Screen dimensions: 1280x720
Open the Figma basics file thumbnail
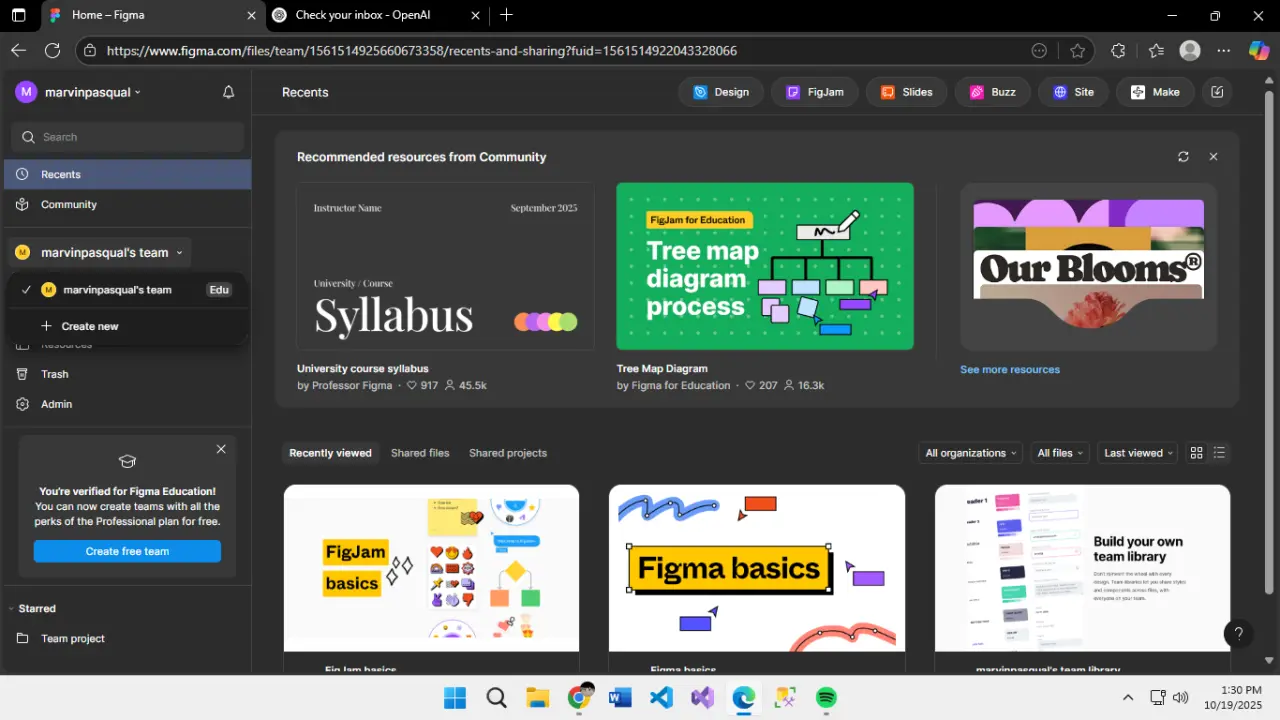(757, 568)
